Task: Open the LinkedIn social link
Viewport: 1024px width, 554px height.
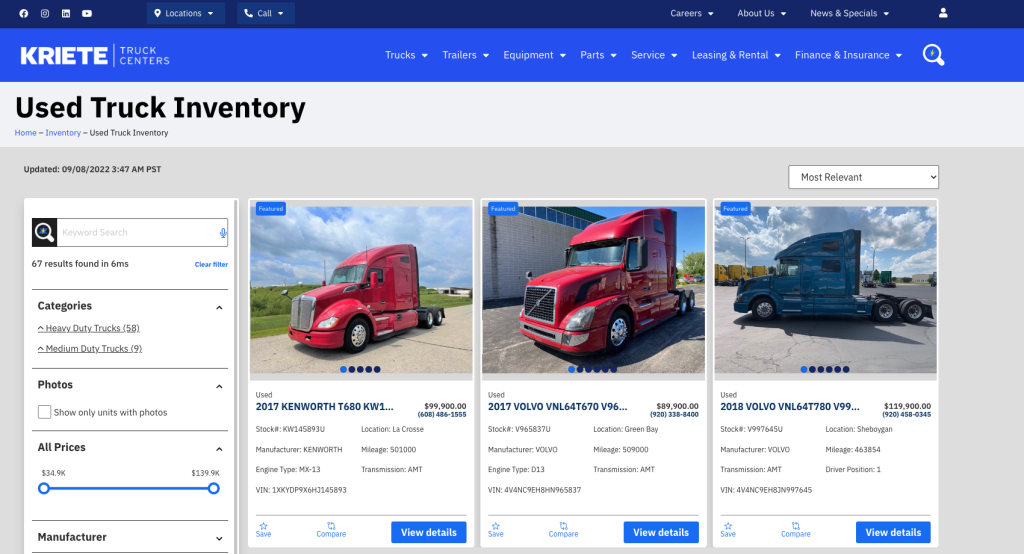Action: (x=66, y=13)
